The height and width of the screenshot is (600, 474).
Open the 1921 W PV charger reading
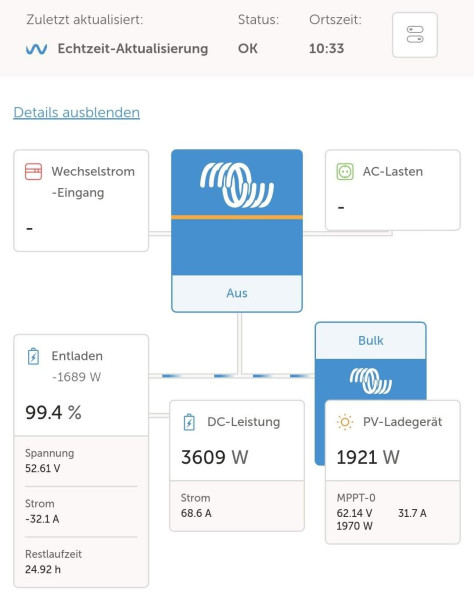click(368, 457)
